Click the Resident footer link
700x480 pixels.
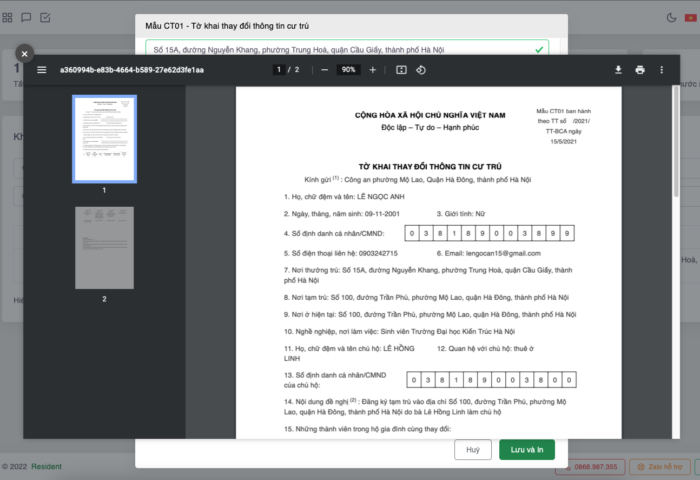(x=46, y=467)
